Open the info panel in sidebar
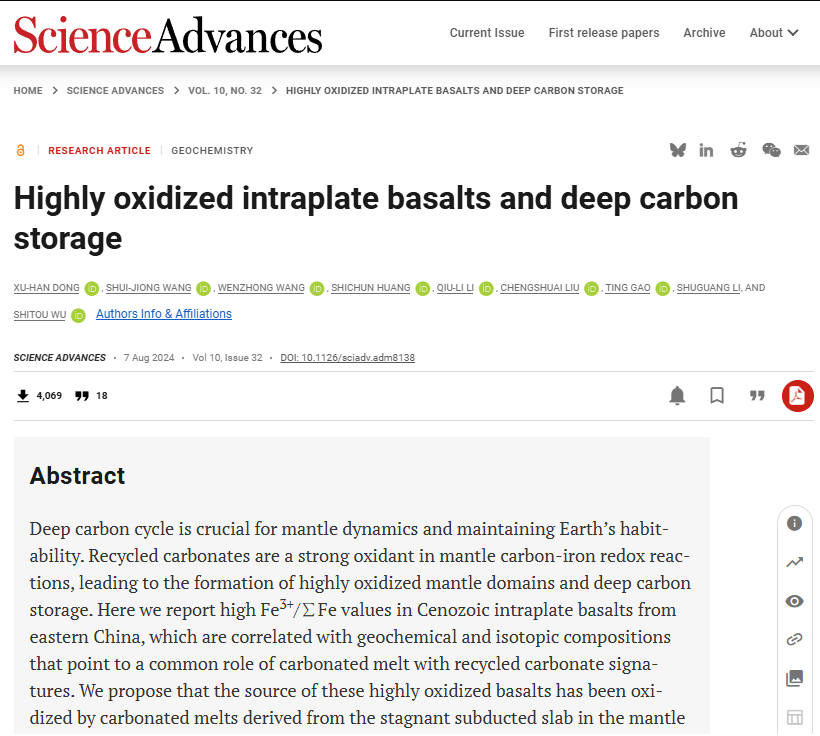820x736 pixels. [795, 523]
